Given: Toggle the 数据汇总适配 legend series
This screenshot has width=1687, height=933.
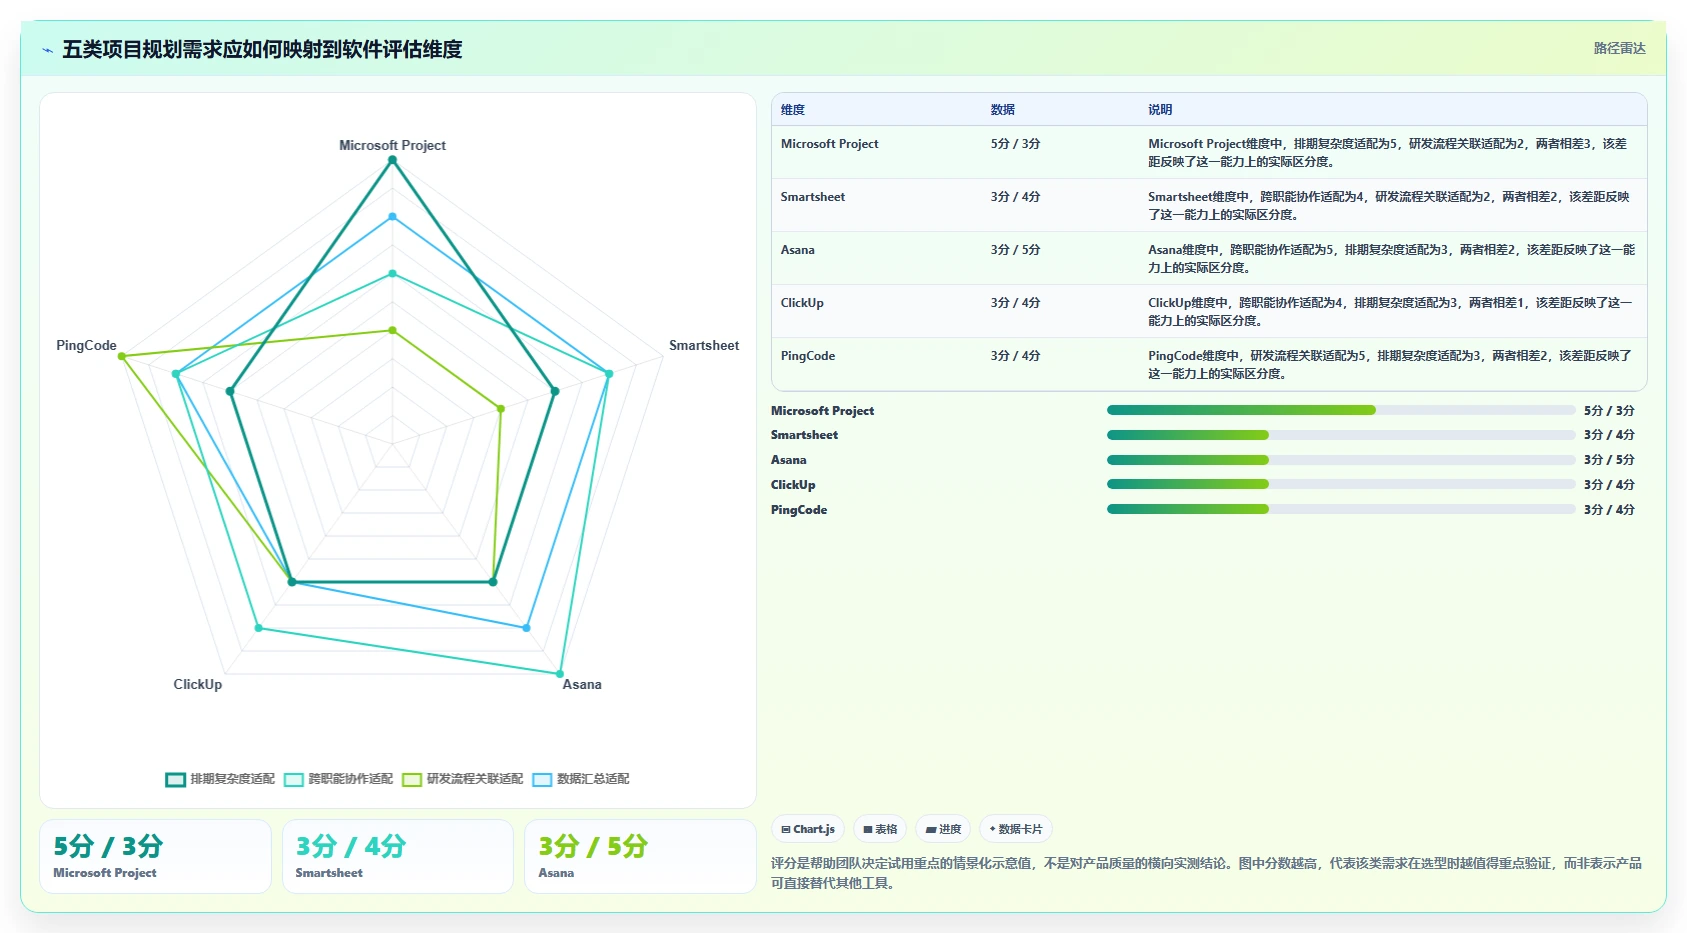Looking at the screenshot, I should coord(581,779).
